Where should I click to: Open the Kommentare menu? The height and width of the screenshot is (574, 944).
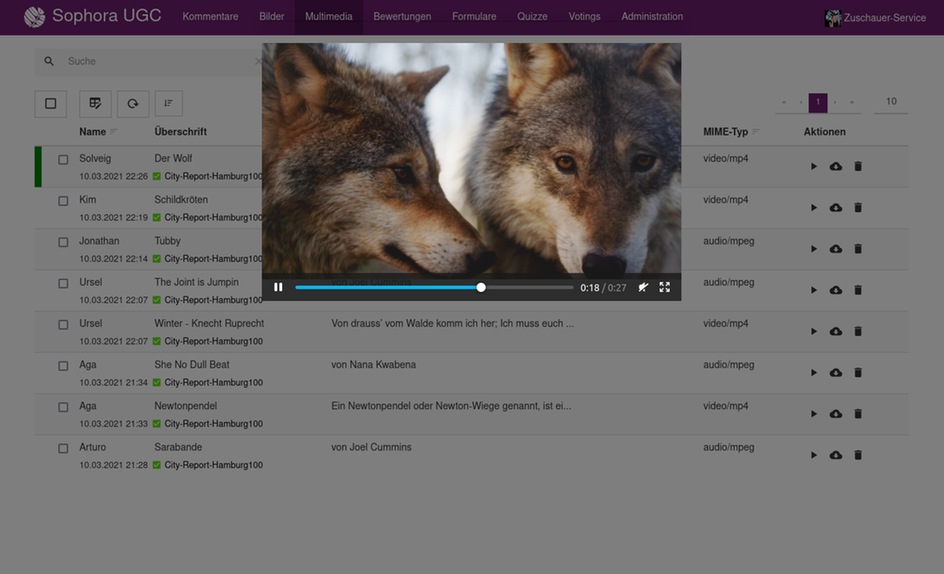click(x=210, y=17)
